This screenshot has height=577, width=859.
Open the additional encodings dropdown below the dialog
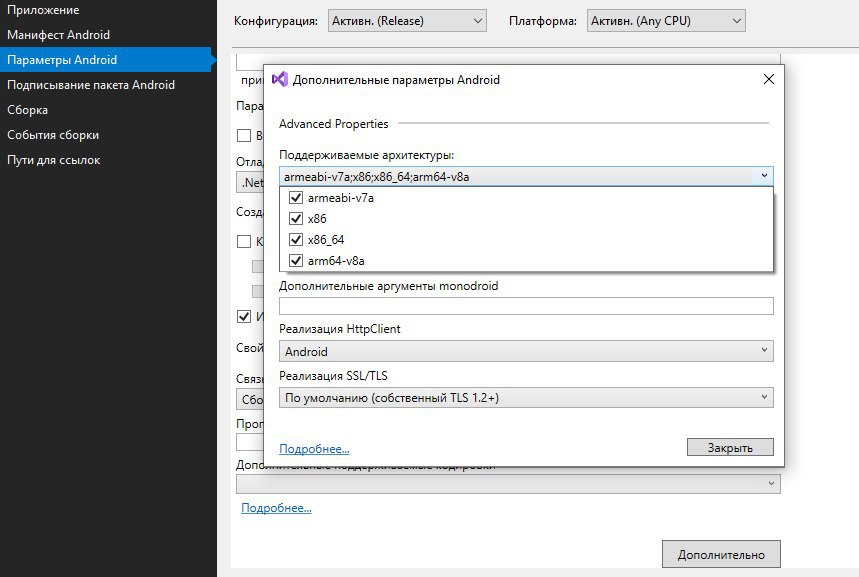(x=508, y=484)
